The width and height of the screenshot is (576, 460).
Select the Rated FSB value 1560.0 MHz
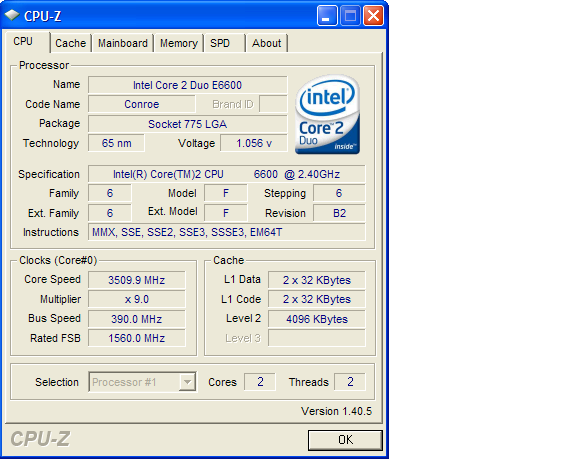(x=137, y=338)
